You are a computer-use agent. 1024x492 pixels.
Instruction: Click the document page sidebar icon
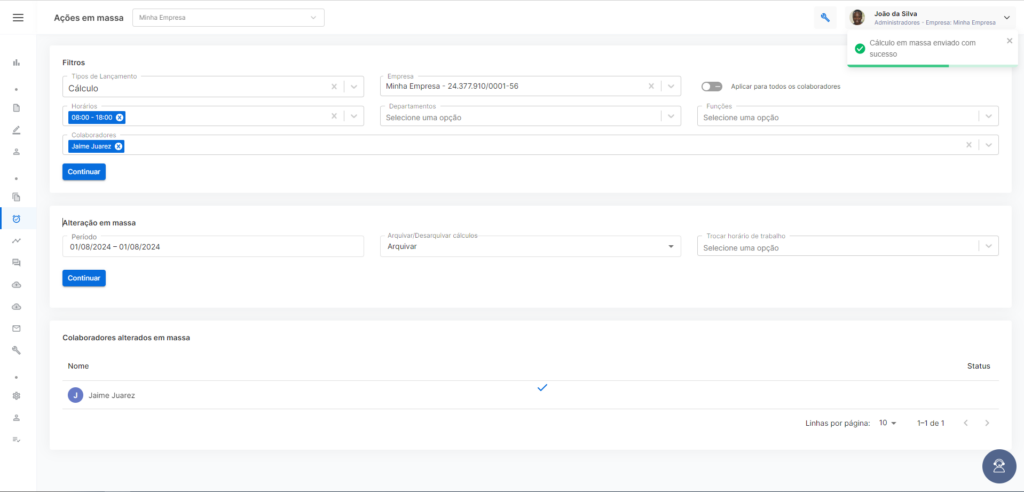(x=16, y=108)
